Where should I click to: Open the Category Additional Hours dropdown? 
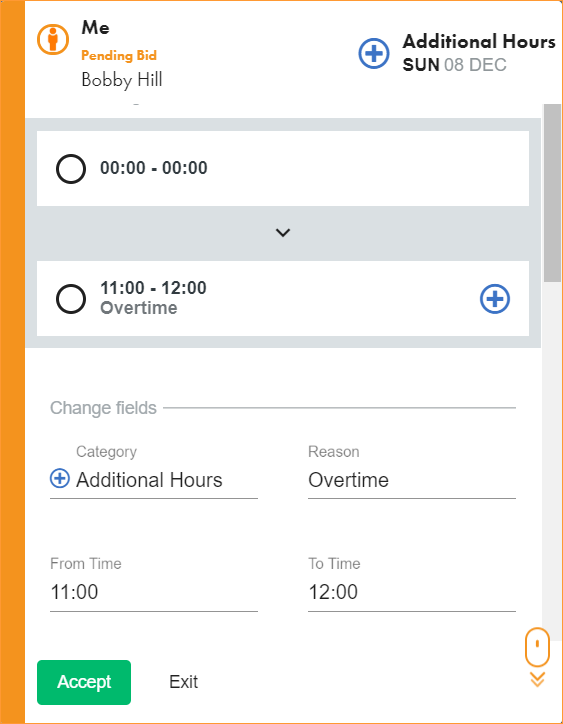pyautogui.click(x=154, y=480)
